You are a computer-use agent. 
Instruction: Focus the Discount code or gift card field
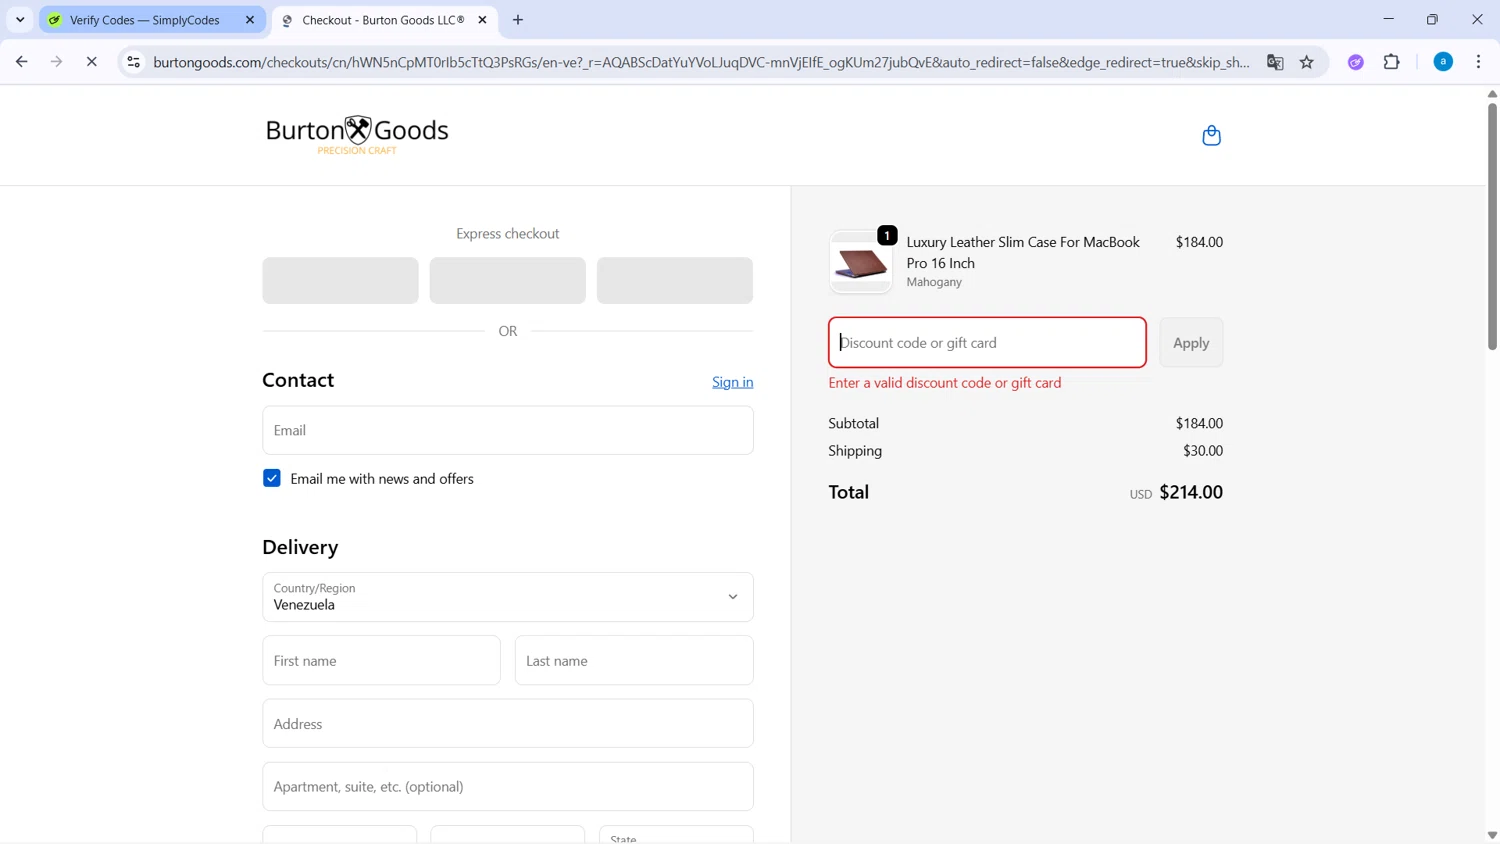[987, 342]
